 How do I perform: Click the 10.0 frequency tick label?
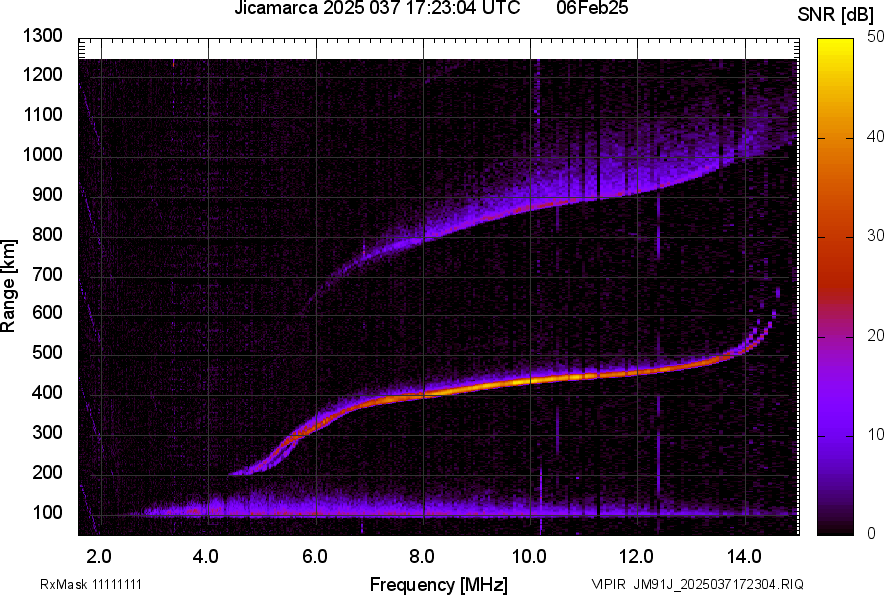(529, 557)
